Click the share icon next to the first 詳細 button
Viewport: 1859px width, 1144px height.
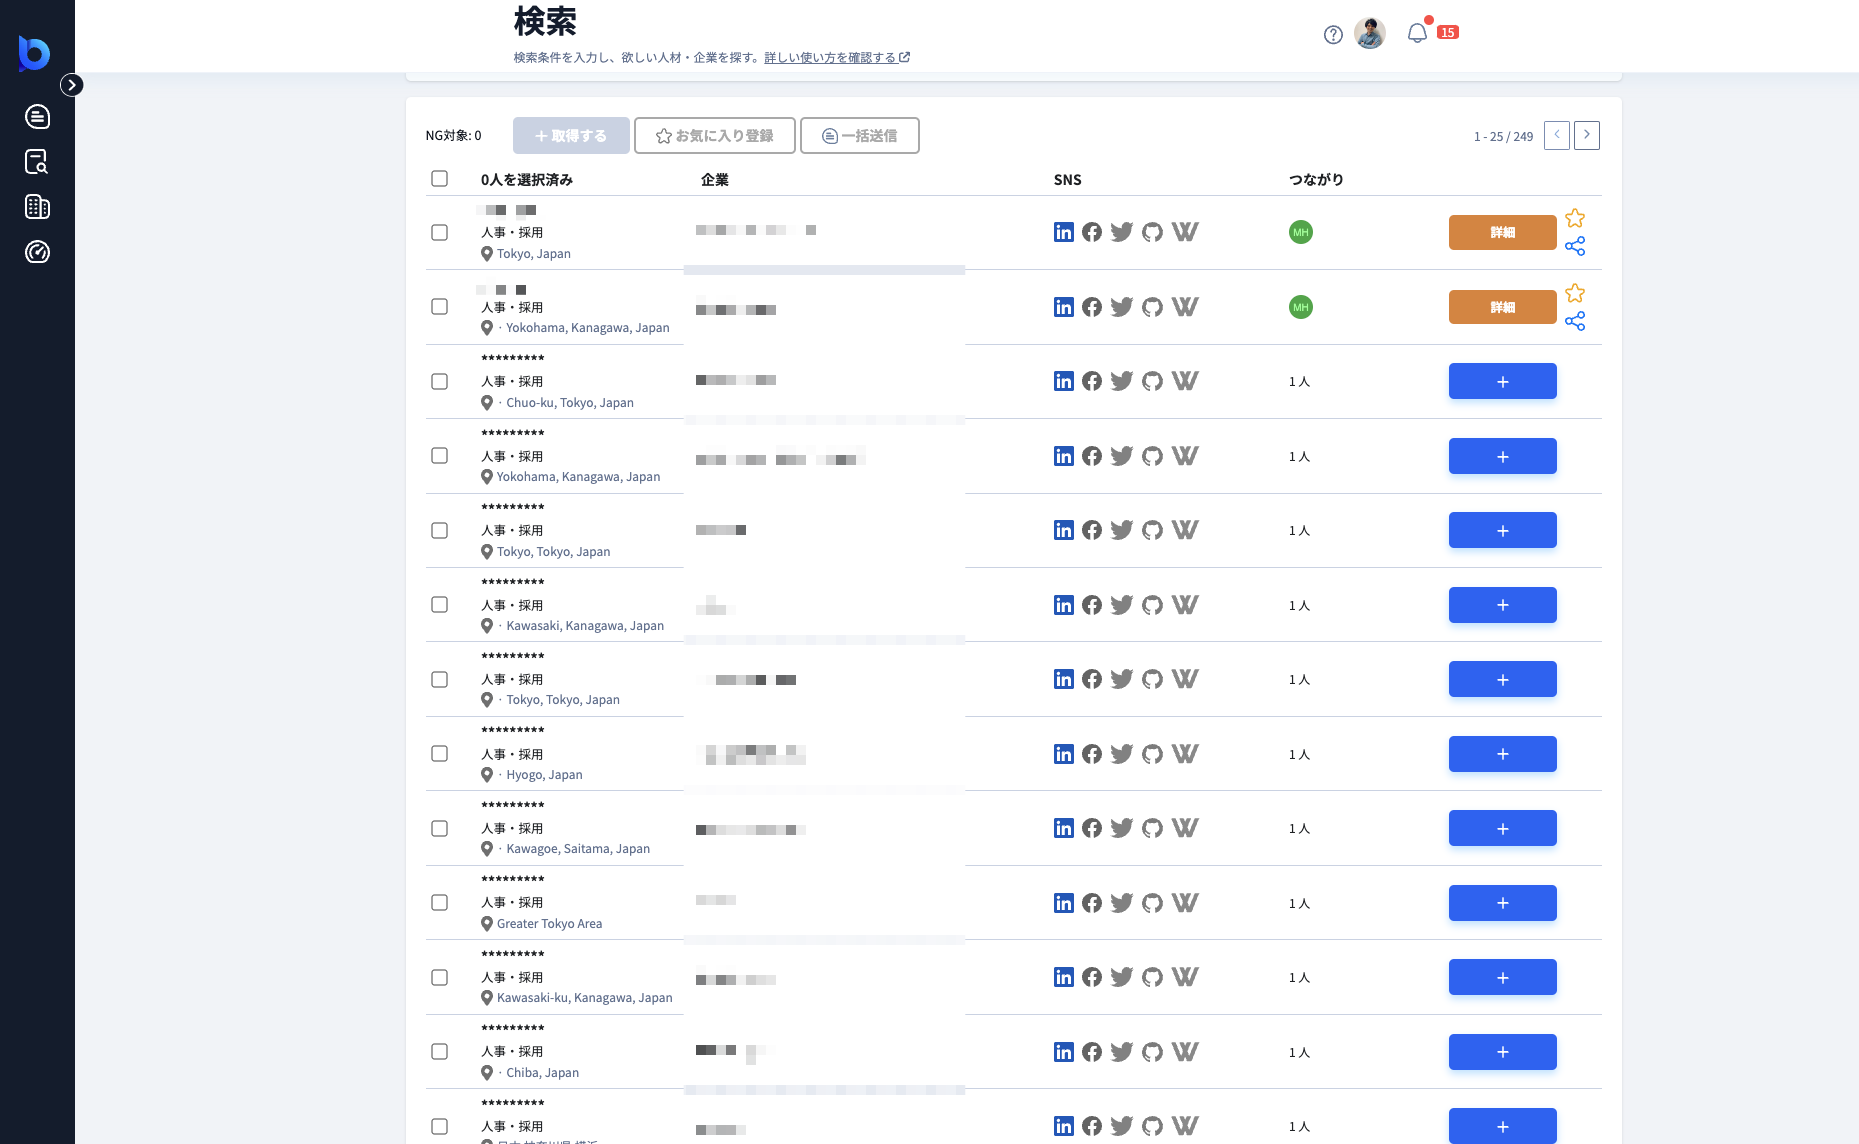(x=1576, y=246)
